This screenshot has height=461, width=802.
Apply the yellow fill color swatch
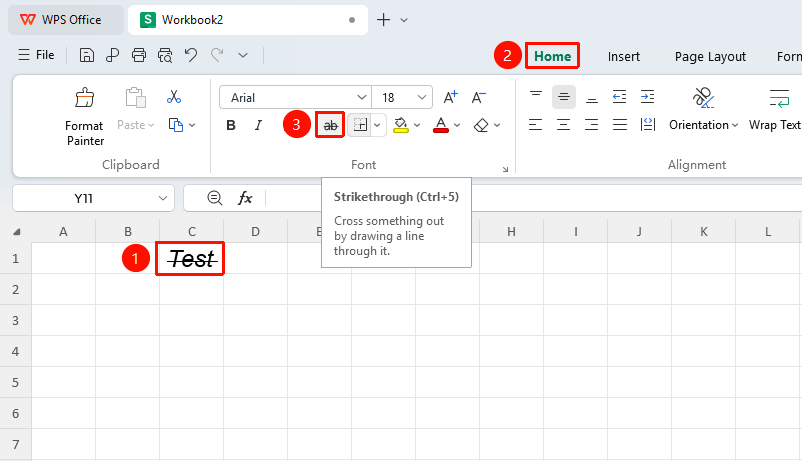click(401, 125)
